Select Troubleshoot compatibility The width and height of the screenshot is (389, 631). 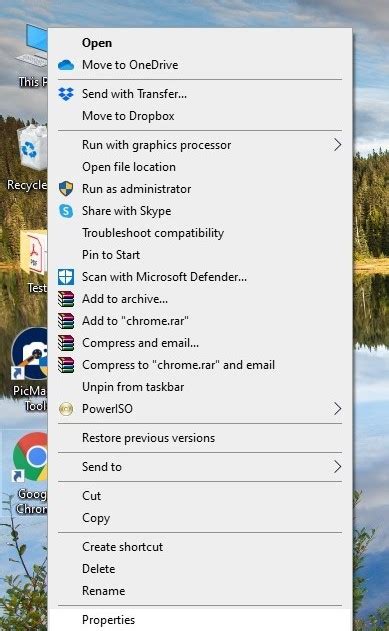200,233
